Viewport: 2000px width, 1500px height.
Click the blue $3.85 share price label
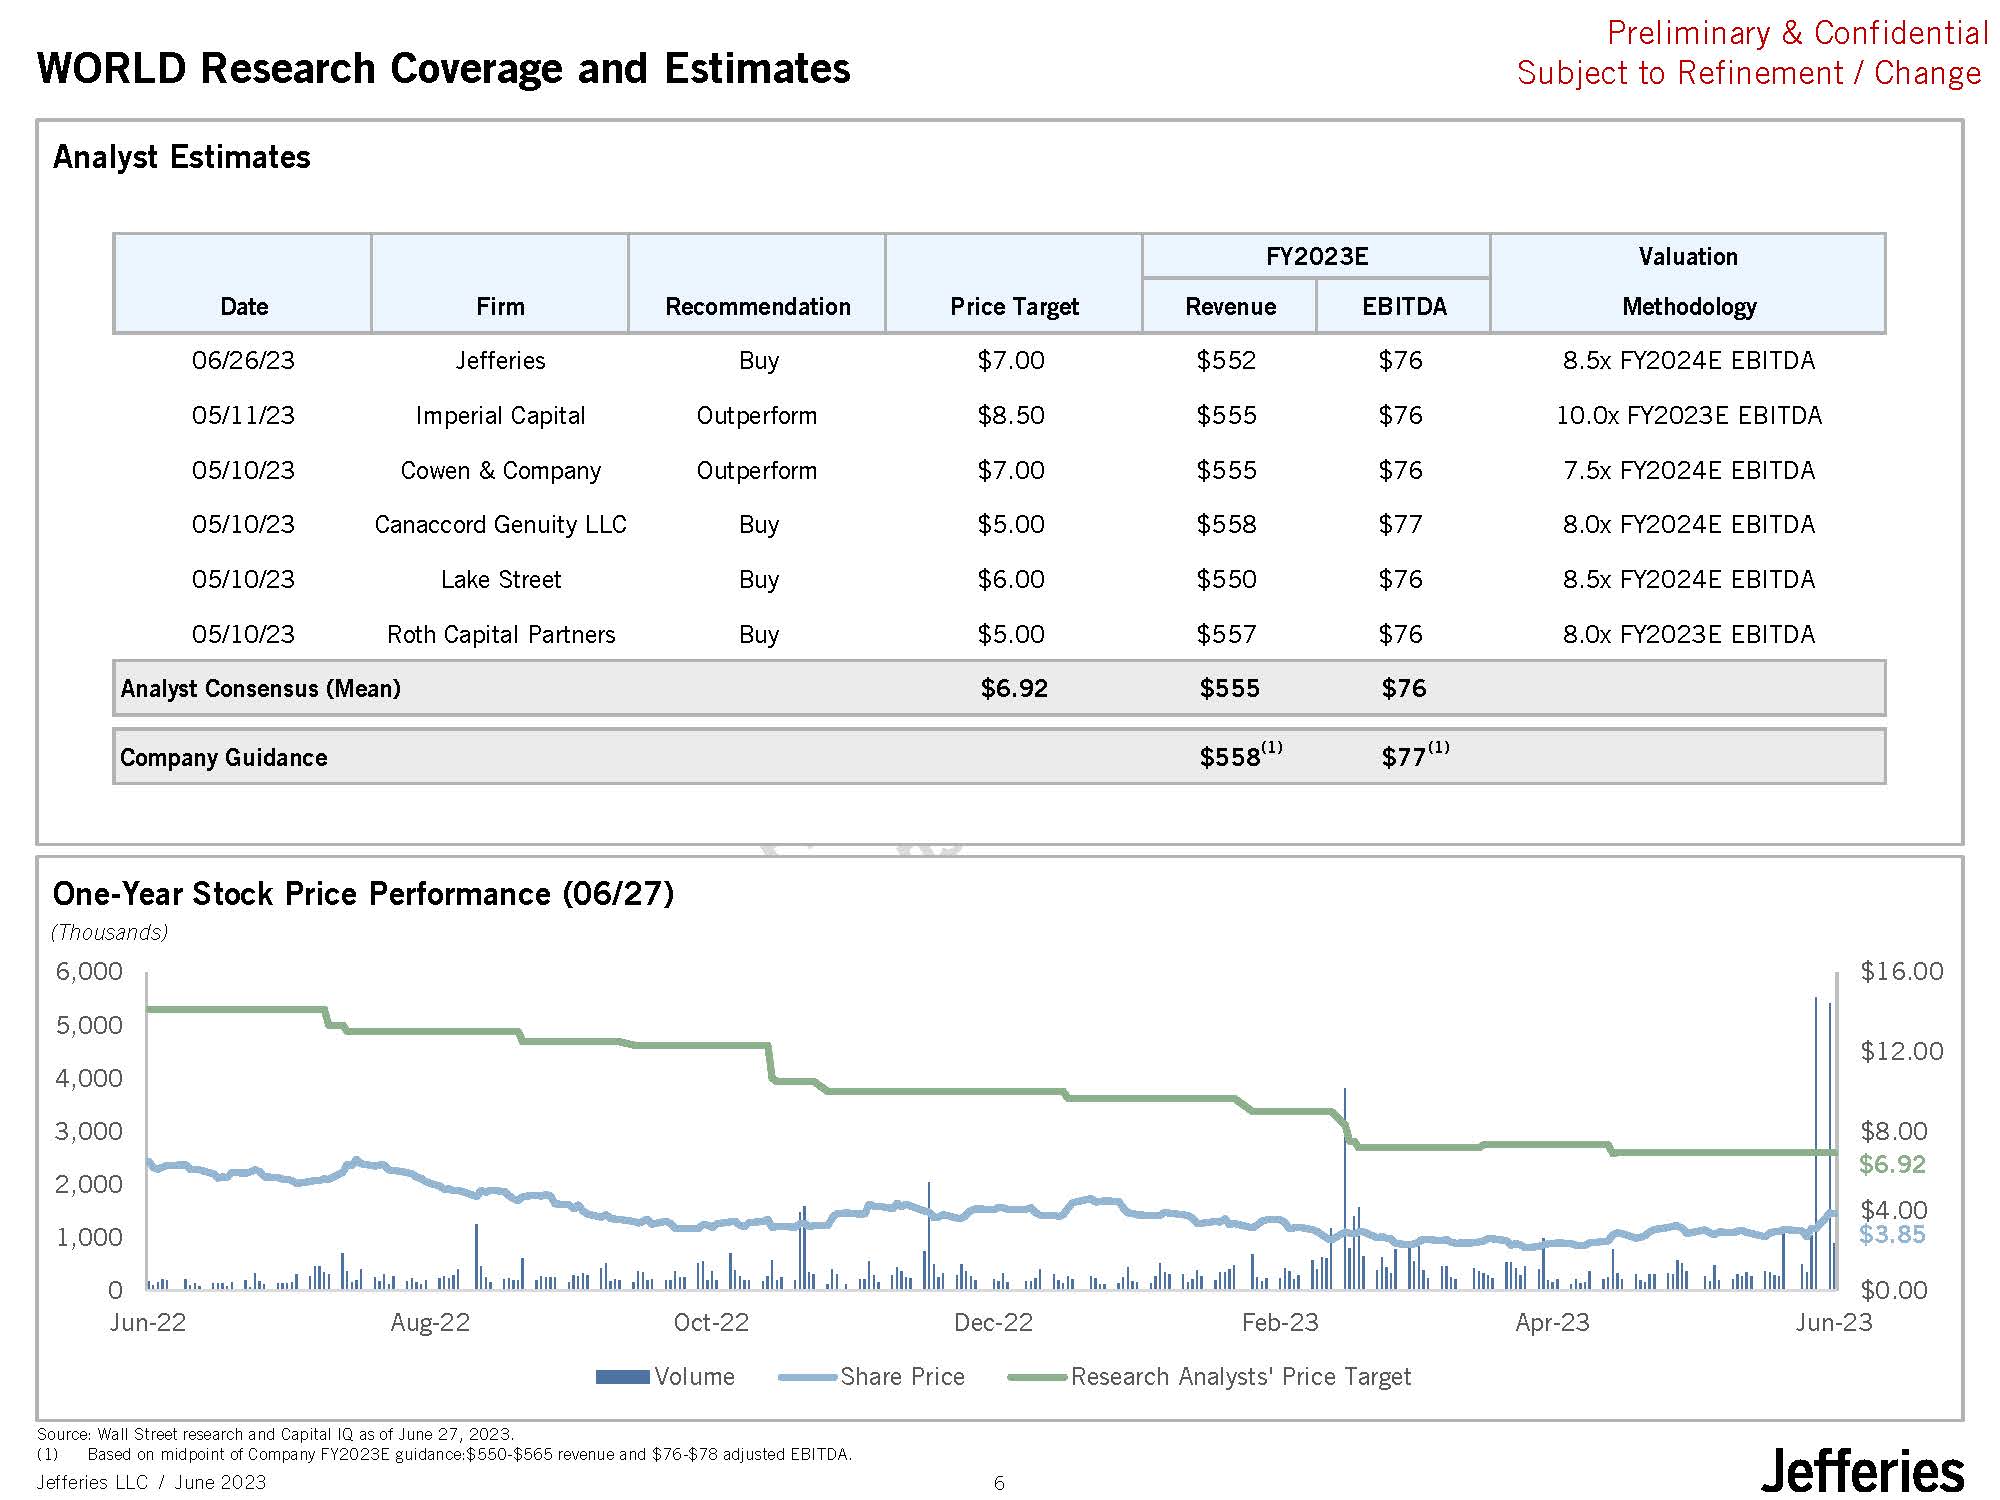1892,1234
